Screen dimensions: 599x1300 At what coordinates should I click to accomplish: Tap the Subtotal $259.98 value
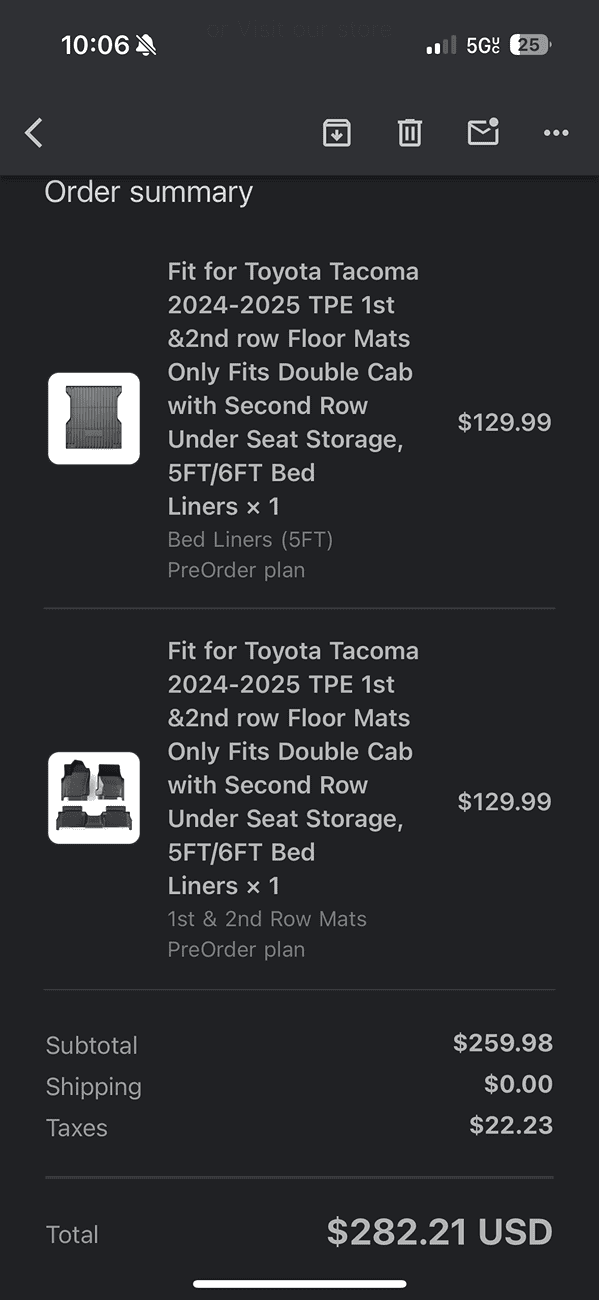[x=503, y=1043]
